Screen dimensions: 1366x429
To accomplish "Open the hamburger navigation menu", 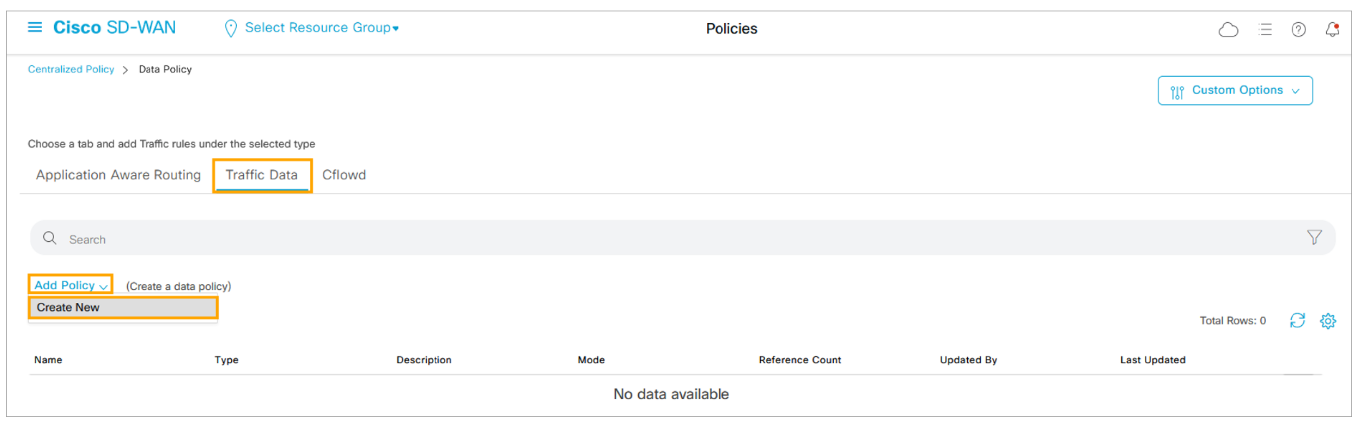I will (35, 28).
